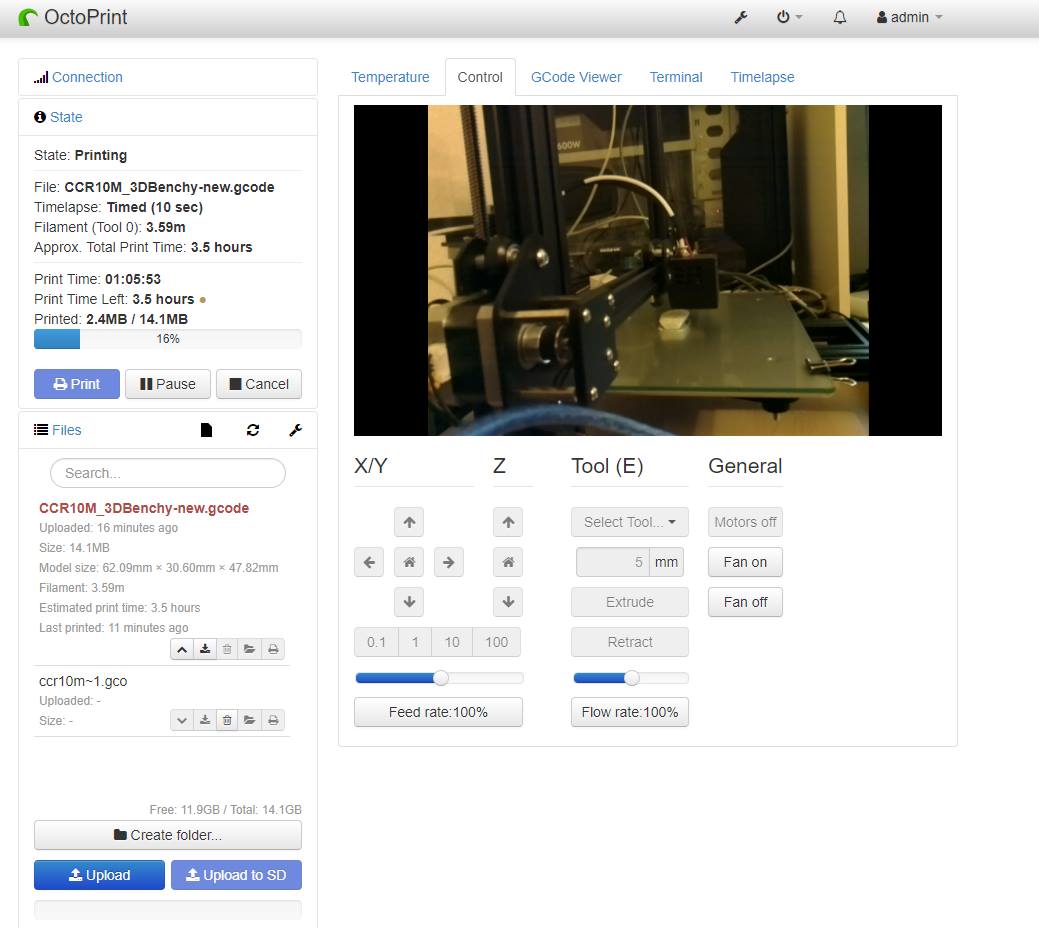Cancel the running print job
Viewport: 1039px width, 928px height.
click(259, 384)
